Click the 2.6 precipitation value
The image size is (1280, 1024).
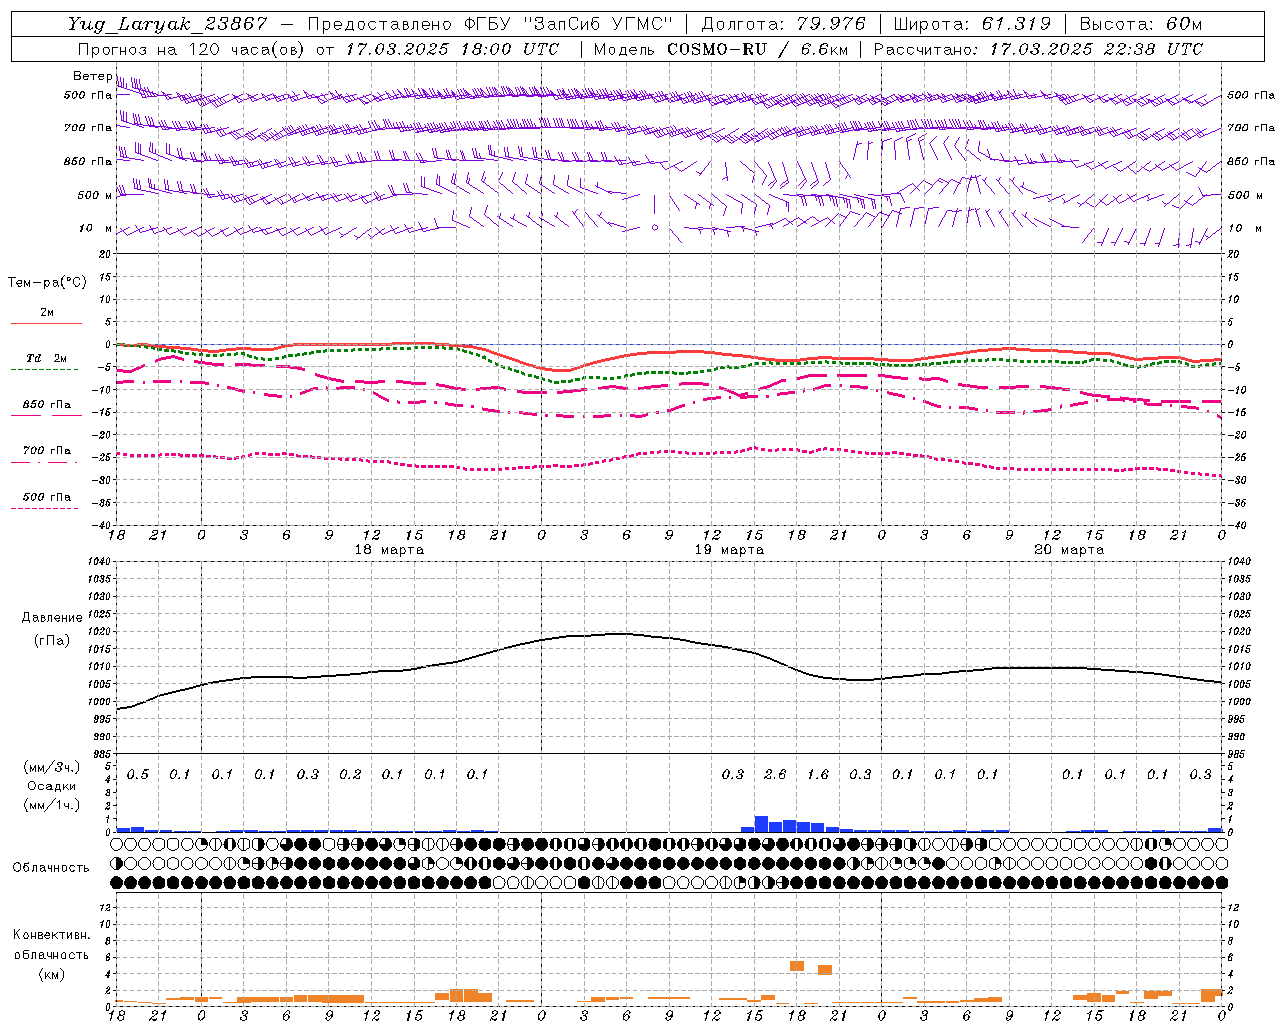pos(775,775)
